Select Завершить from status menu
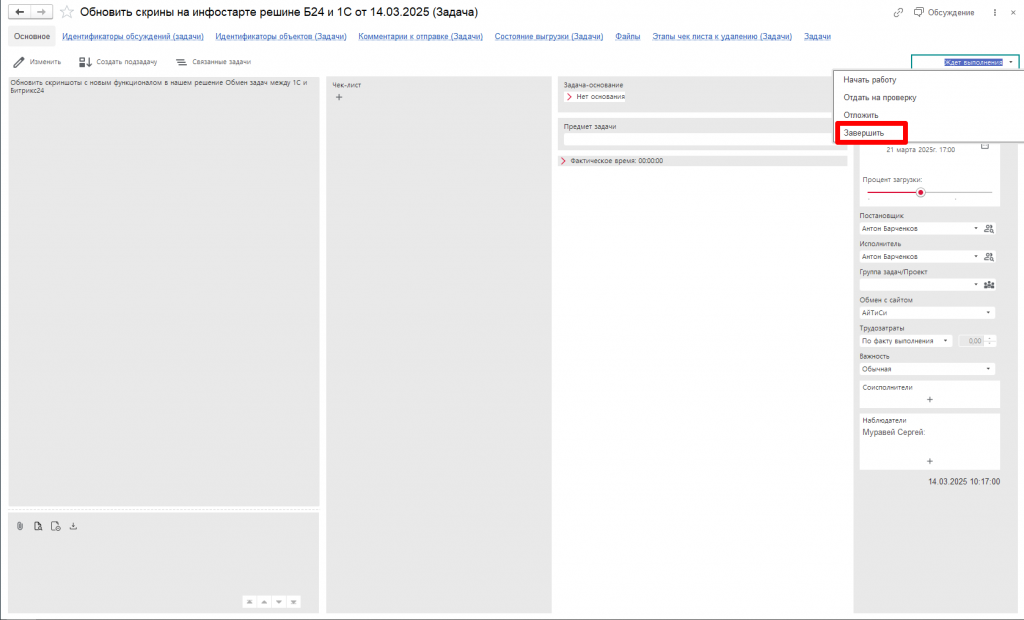 point(863,133)
